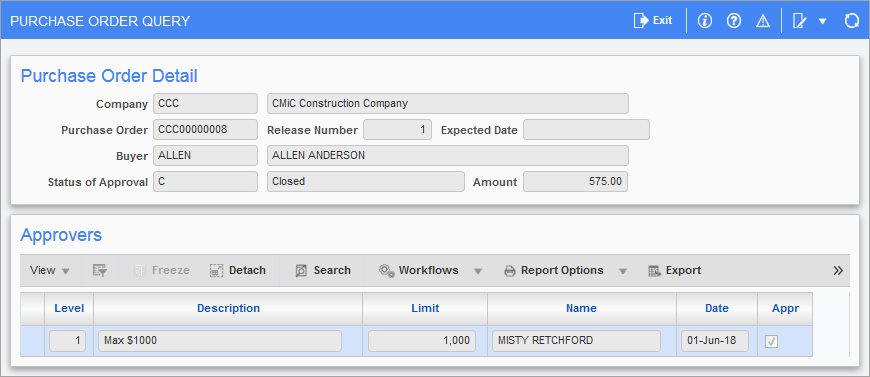Image resolution: width=870 pixels, height=377 pixels.
Task: Click the query-by-example filter icon
Action: (100, 270)
